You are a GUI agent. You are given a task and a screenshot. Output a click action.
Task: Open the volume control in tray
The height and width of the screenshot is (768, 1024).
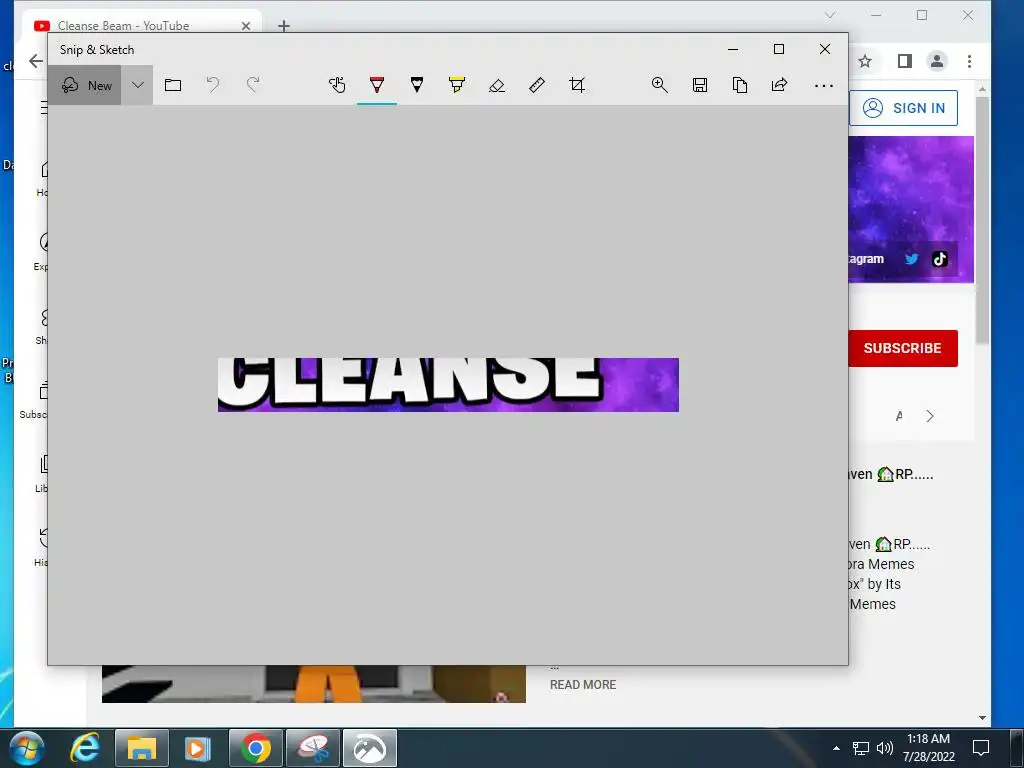tap(884, 748)
